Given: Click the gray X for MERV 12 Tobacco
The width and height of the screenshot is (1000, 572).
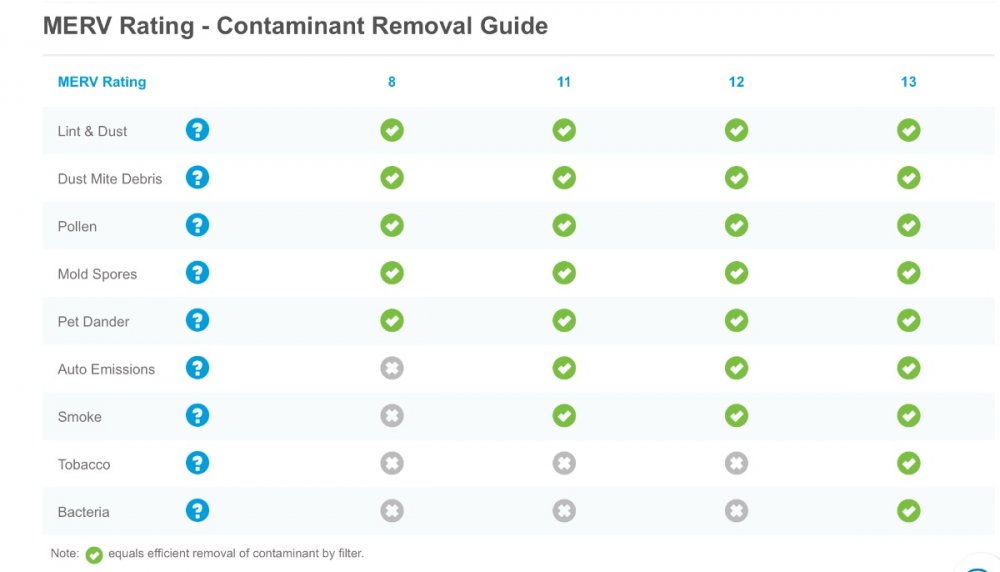Looking at the screenshot, I should coord(736,463).
